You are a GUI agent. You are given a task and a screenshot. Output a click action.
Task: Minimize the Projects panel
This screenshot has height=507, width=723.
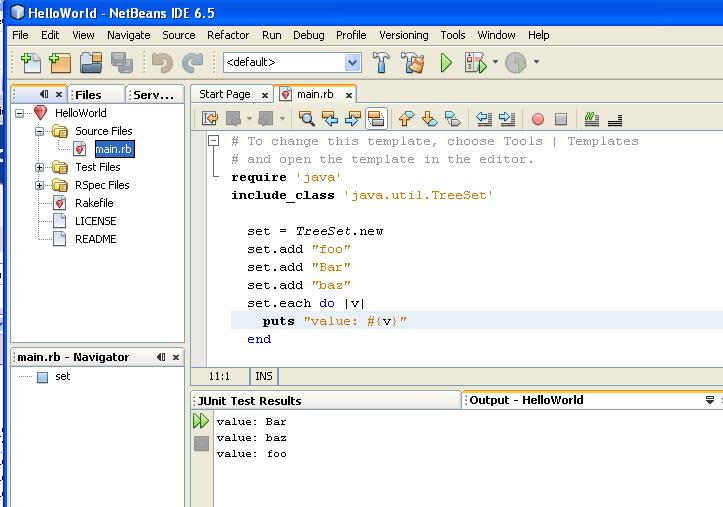tap(44, 94)
